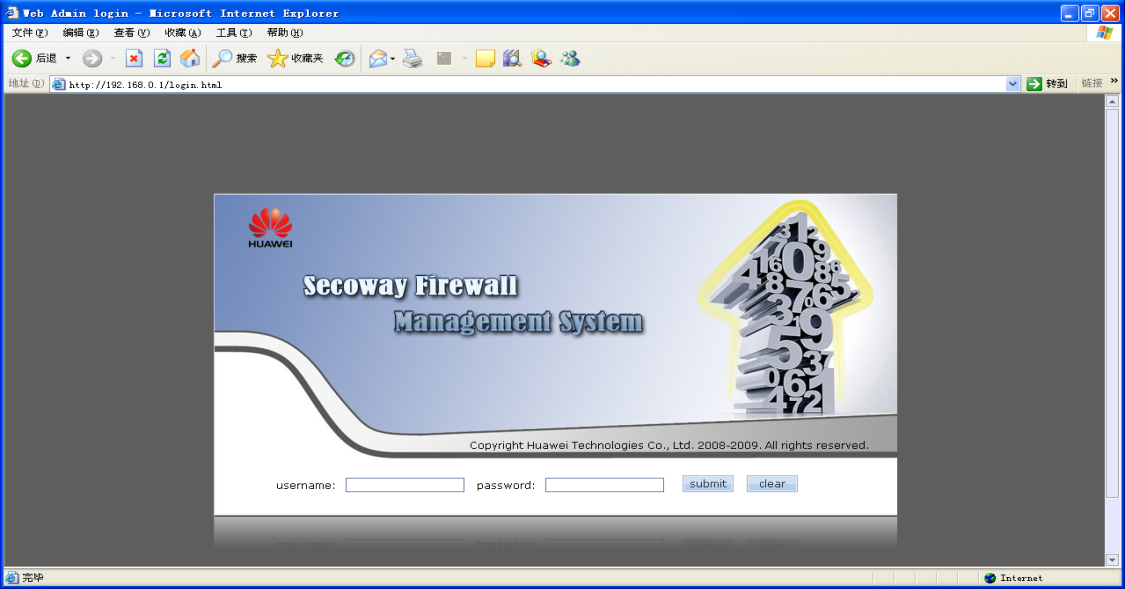Click the yellow note toolbar icon
The width and height of the screenshot is (1125, 589).
coord(485,58)
